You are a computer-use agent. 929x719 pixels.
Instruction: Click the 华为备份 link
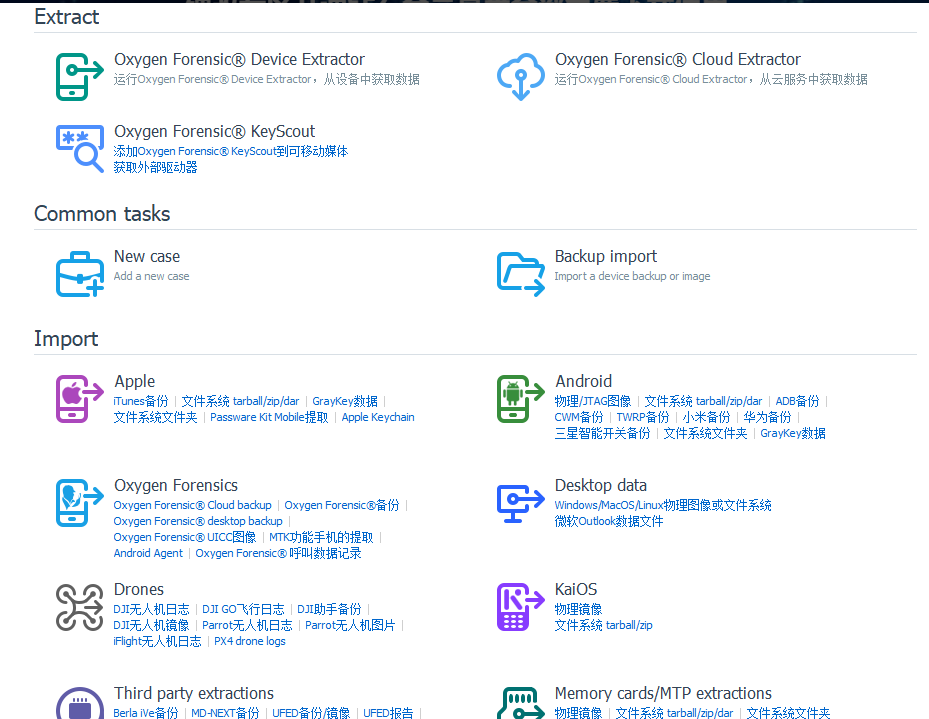(767, 417)
